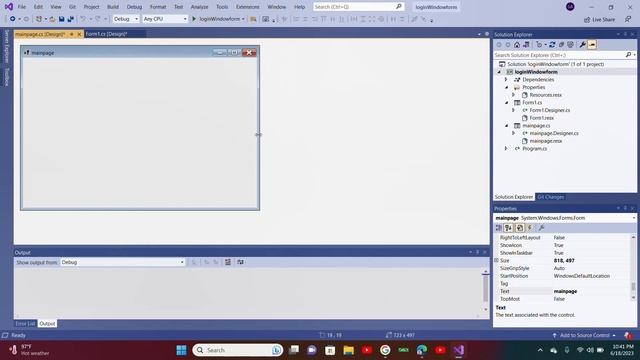Click the top Search (Ctrl+Q) box
Image resolution: width=640 pixels, height=360 pixels.
tap(358, 7)
